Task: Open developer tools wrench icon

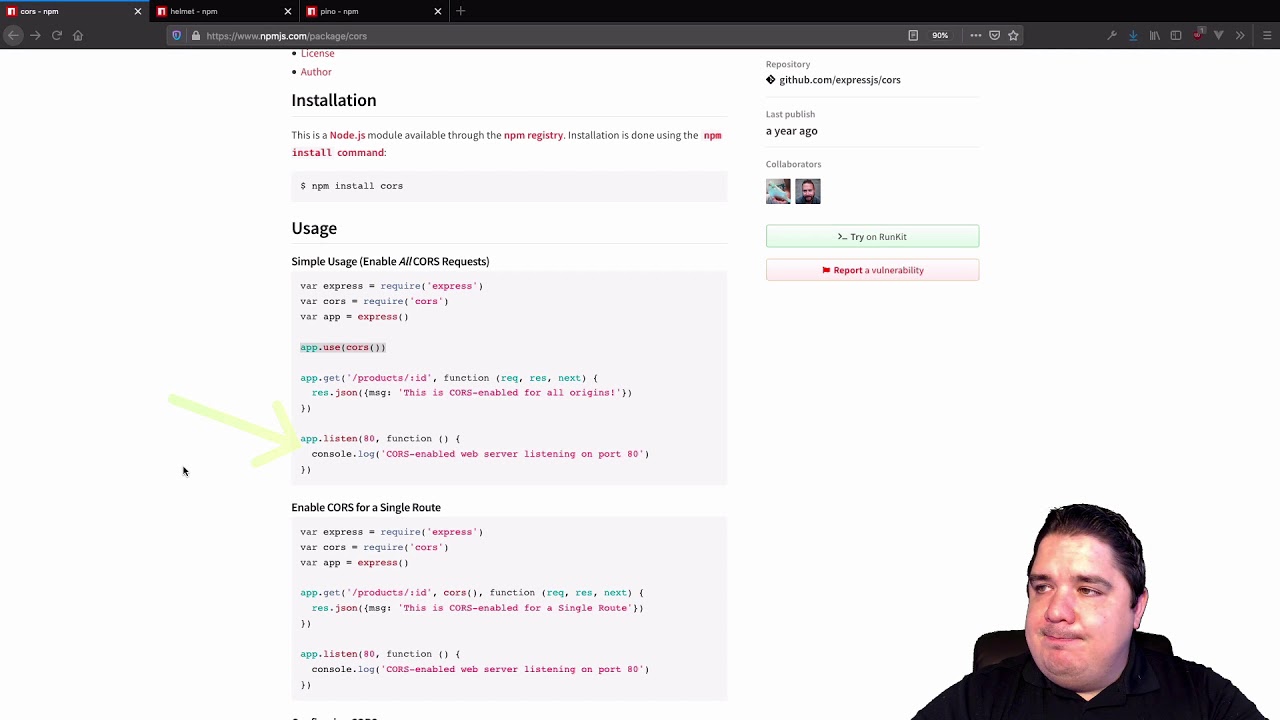Action: [x=1112, y=35]
